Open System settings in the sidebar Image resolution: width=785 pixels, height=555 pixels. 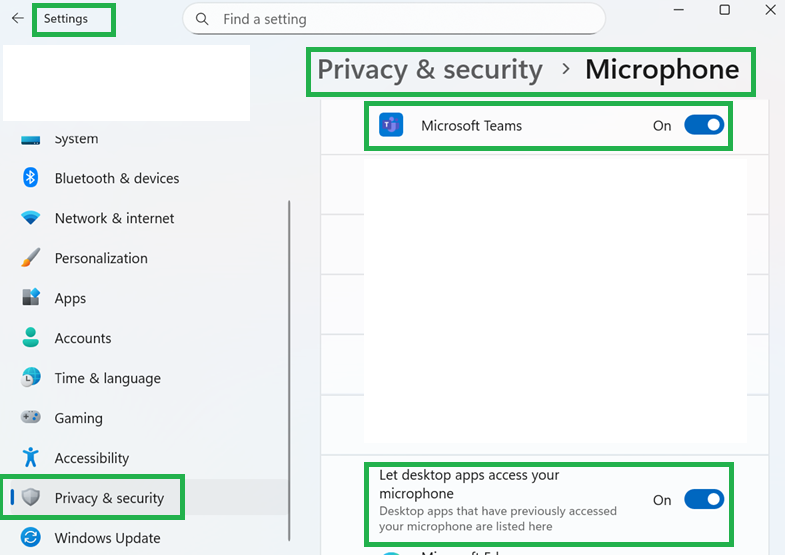coord(76,139)
